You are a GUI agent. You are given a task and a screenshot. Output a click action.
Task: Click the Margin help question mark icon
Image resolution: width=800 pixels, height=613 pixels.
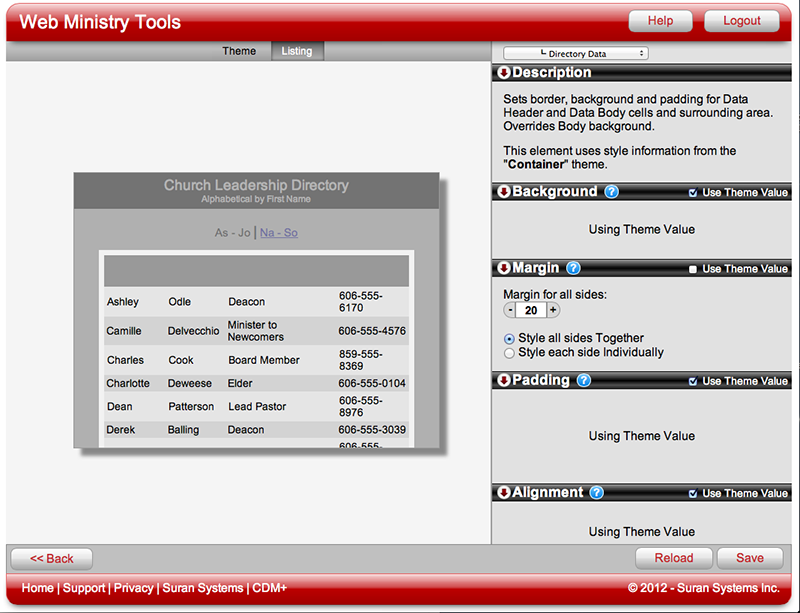coord(573,268)
